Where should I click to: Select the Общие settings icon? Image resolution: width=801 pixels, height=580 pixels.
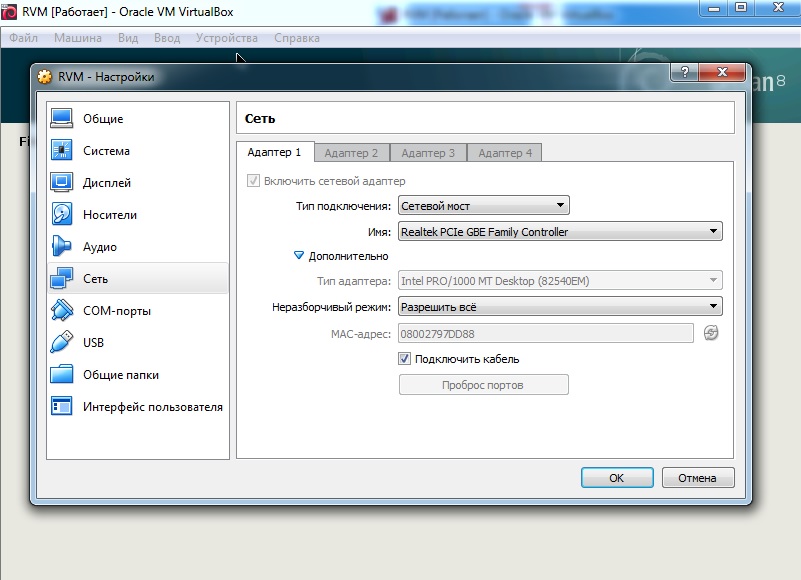(x=62, y=119)
